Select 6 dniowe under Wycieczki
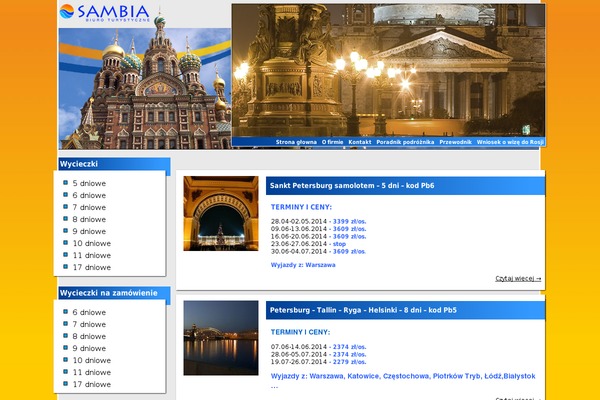Screen dimensions: 600x400 point(89,195)
